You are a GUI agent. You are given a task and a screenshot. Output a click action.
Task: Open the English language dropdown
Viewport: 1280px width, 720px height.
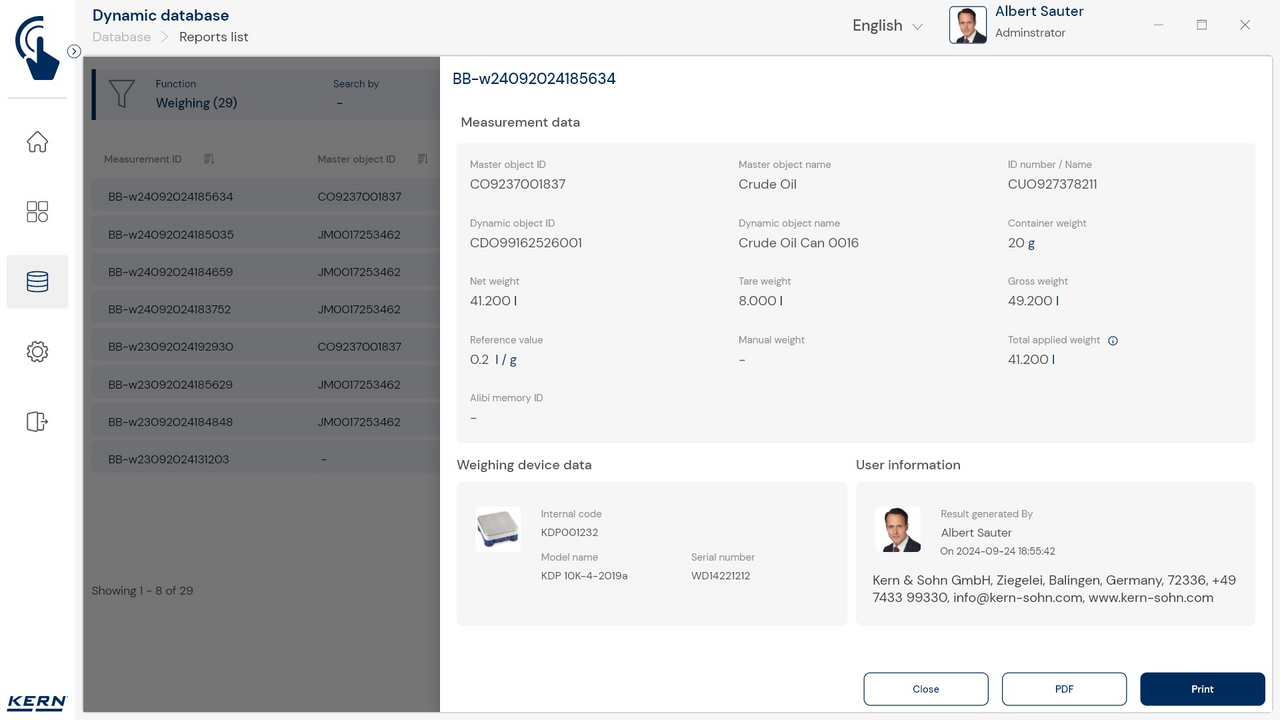point(887,26)
